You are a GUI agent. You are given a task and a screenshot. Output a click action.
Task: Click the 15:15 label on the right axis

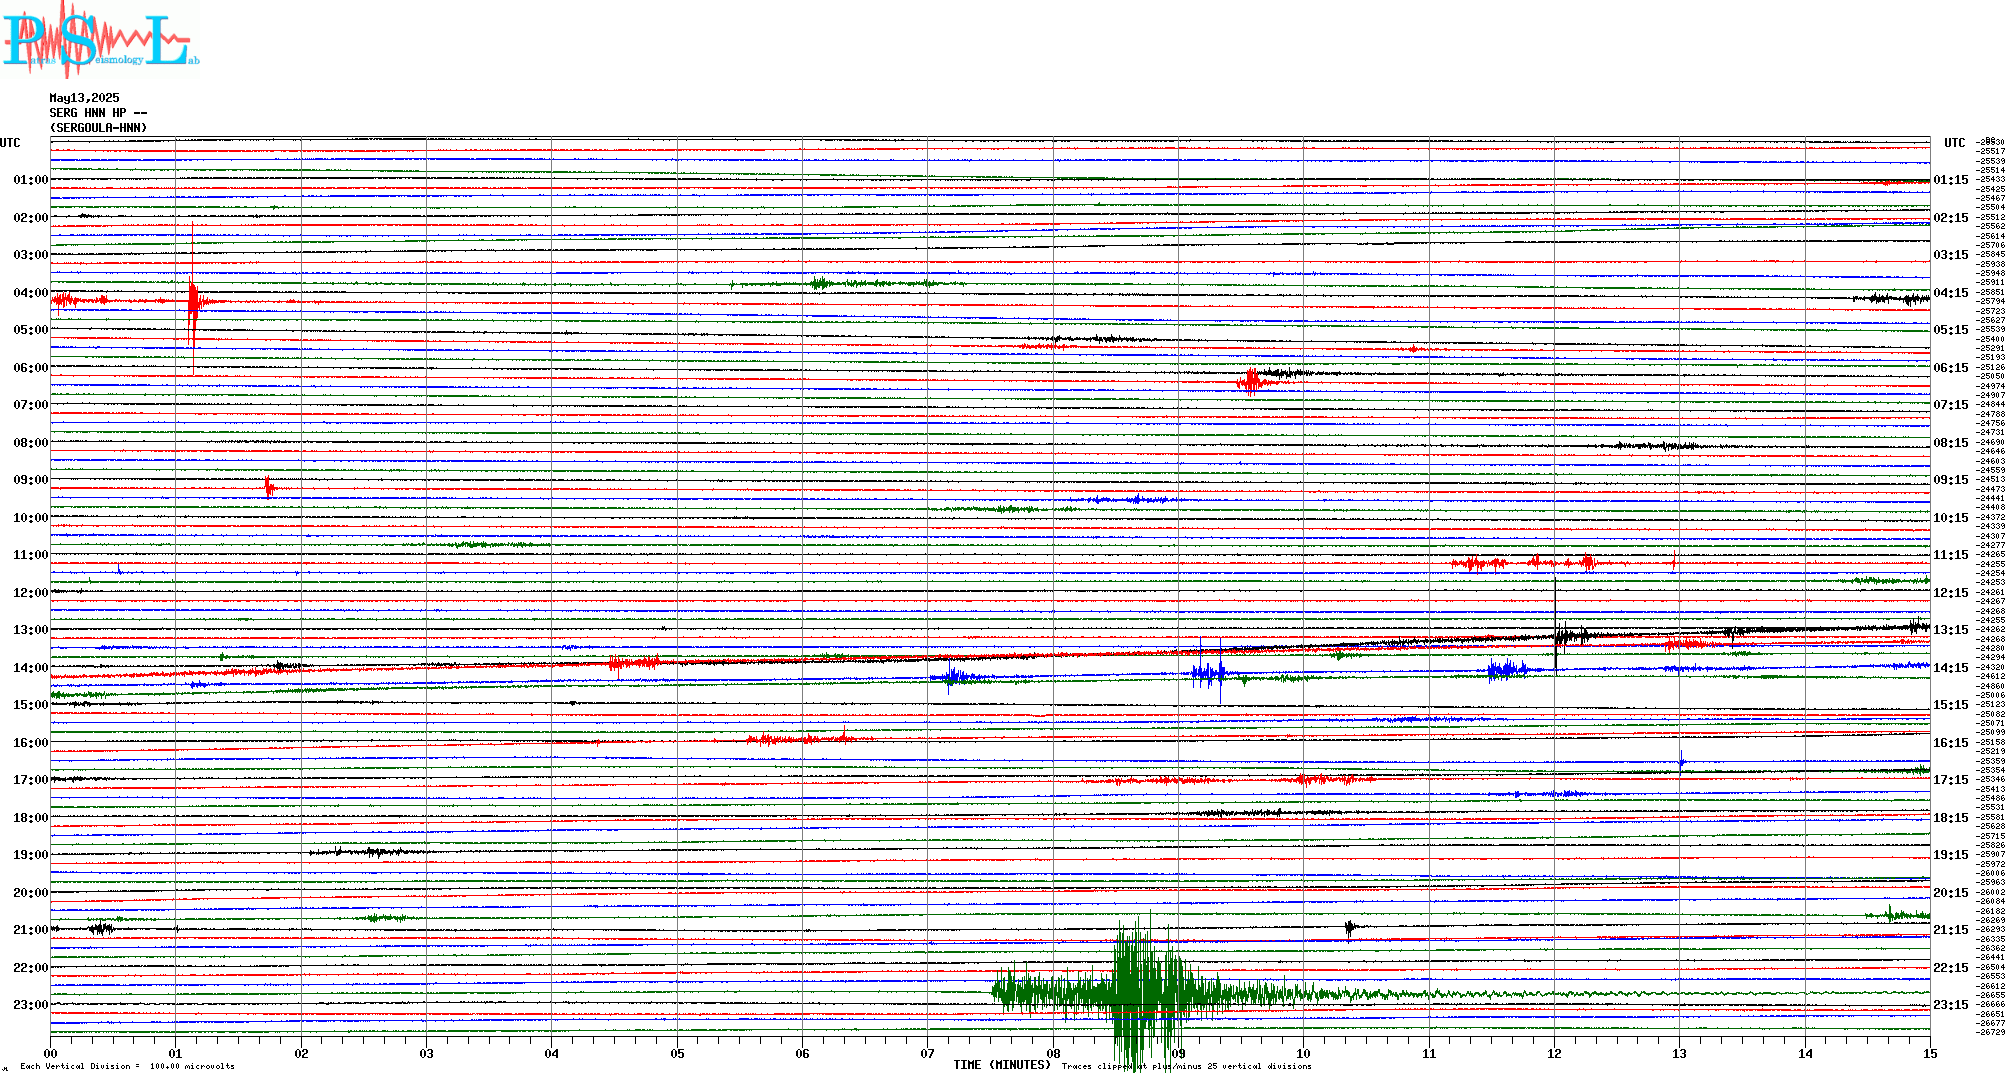coord(1951,705)
